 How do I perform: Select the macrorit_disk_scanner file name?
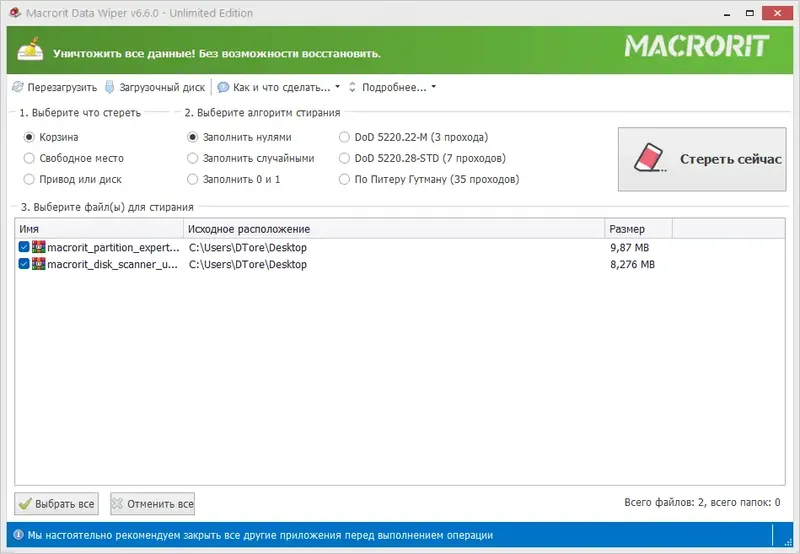pos(113,264)
